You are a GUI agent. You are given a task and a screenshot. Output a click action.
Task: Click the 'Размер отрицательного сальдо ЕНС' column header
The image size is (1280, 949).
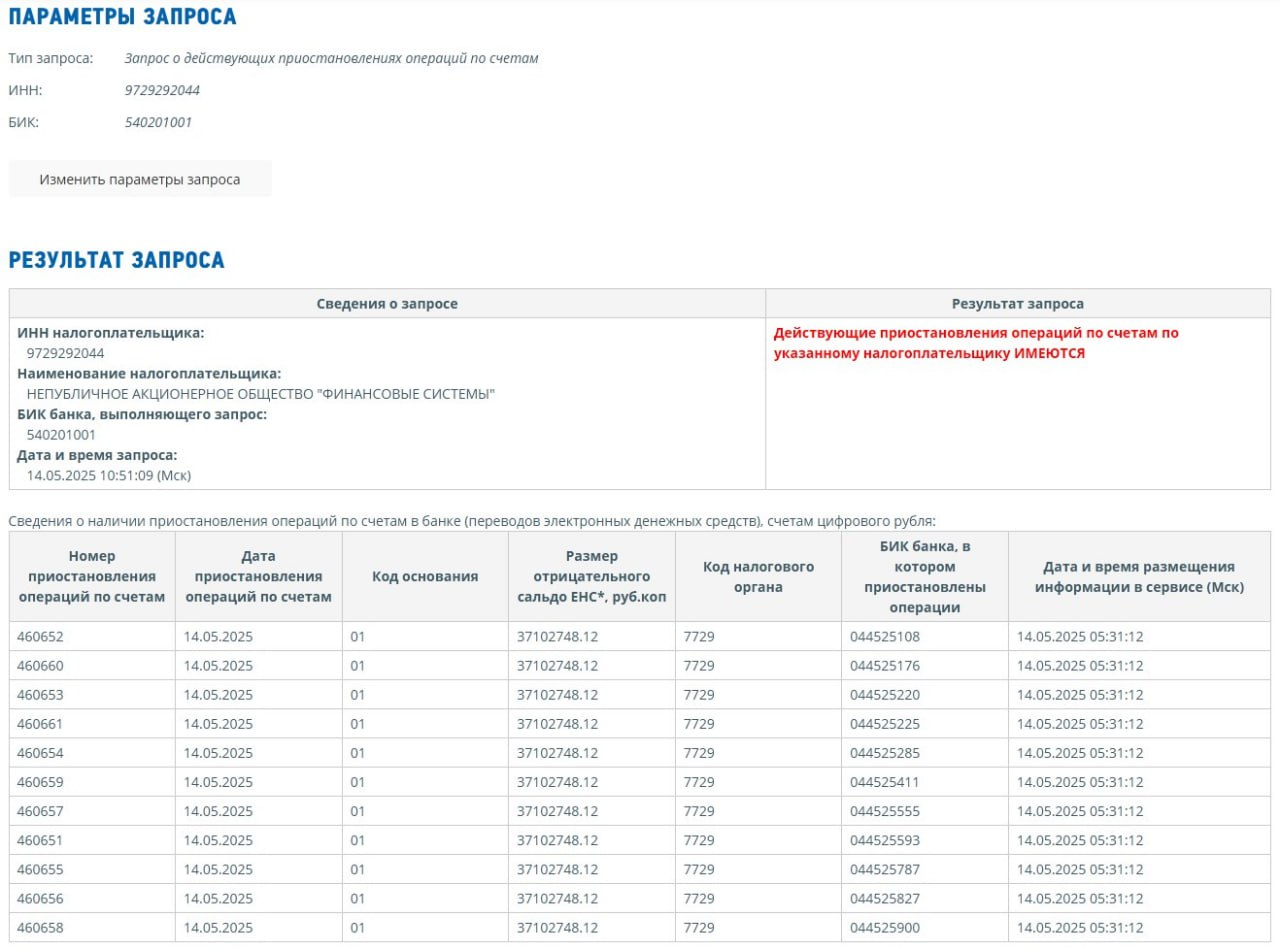point(592,576)
